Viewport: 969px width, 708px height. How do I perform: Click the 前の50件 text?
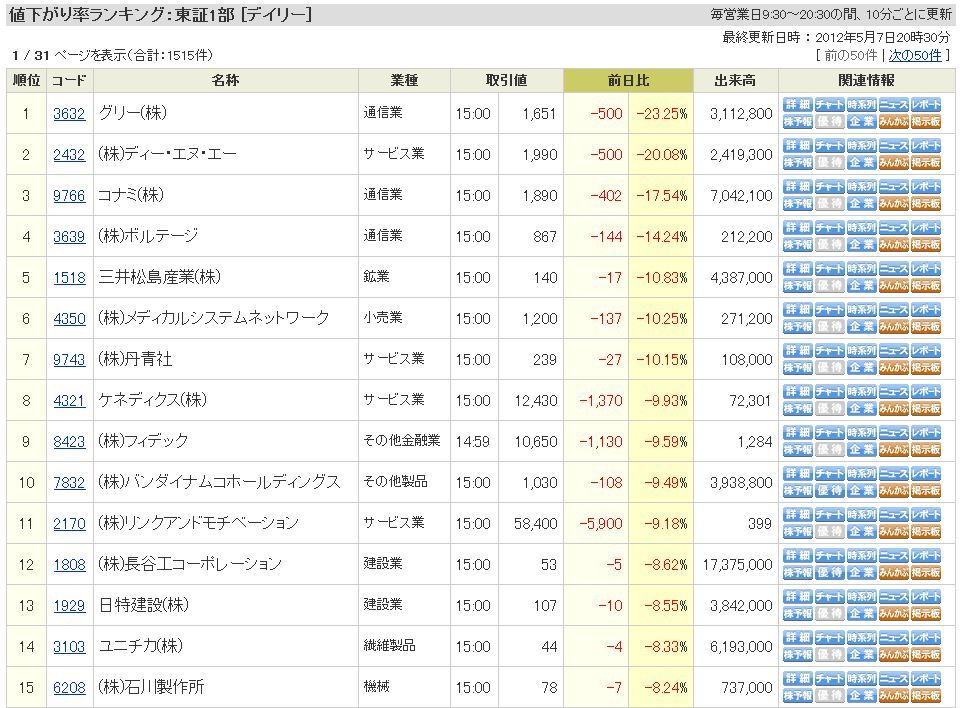(851, 55)
